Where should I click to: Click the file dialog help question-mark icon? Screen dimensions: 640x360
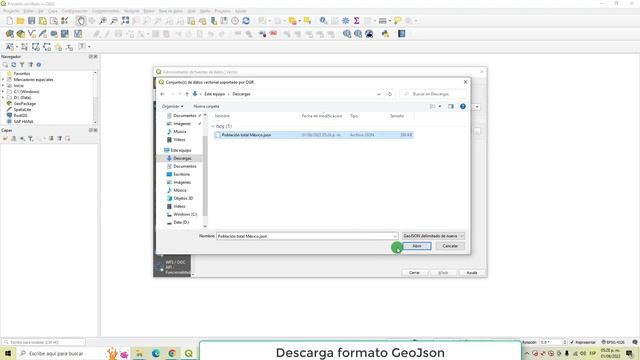tap(463, 107)
